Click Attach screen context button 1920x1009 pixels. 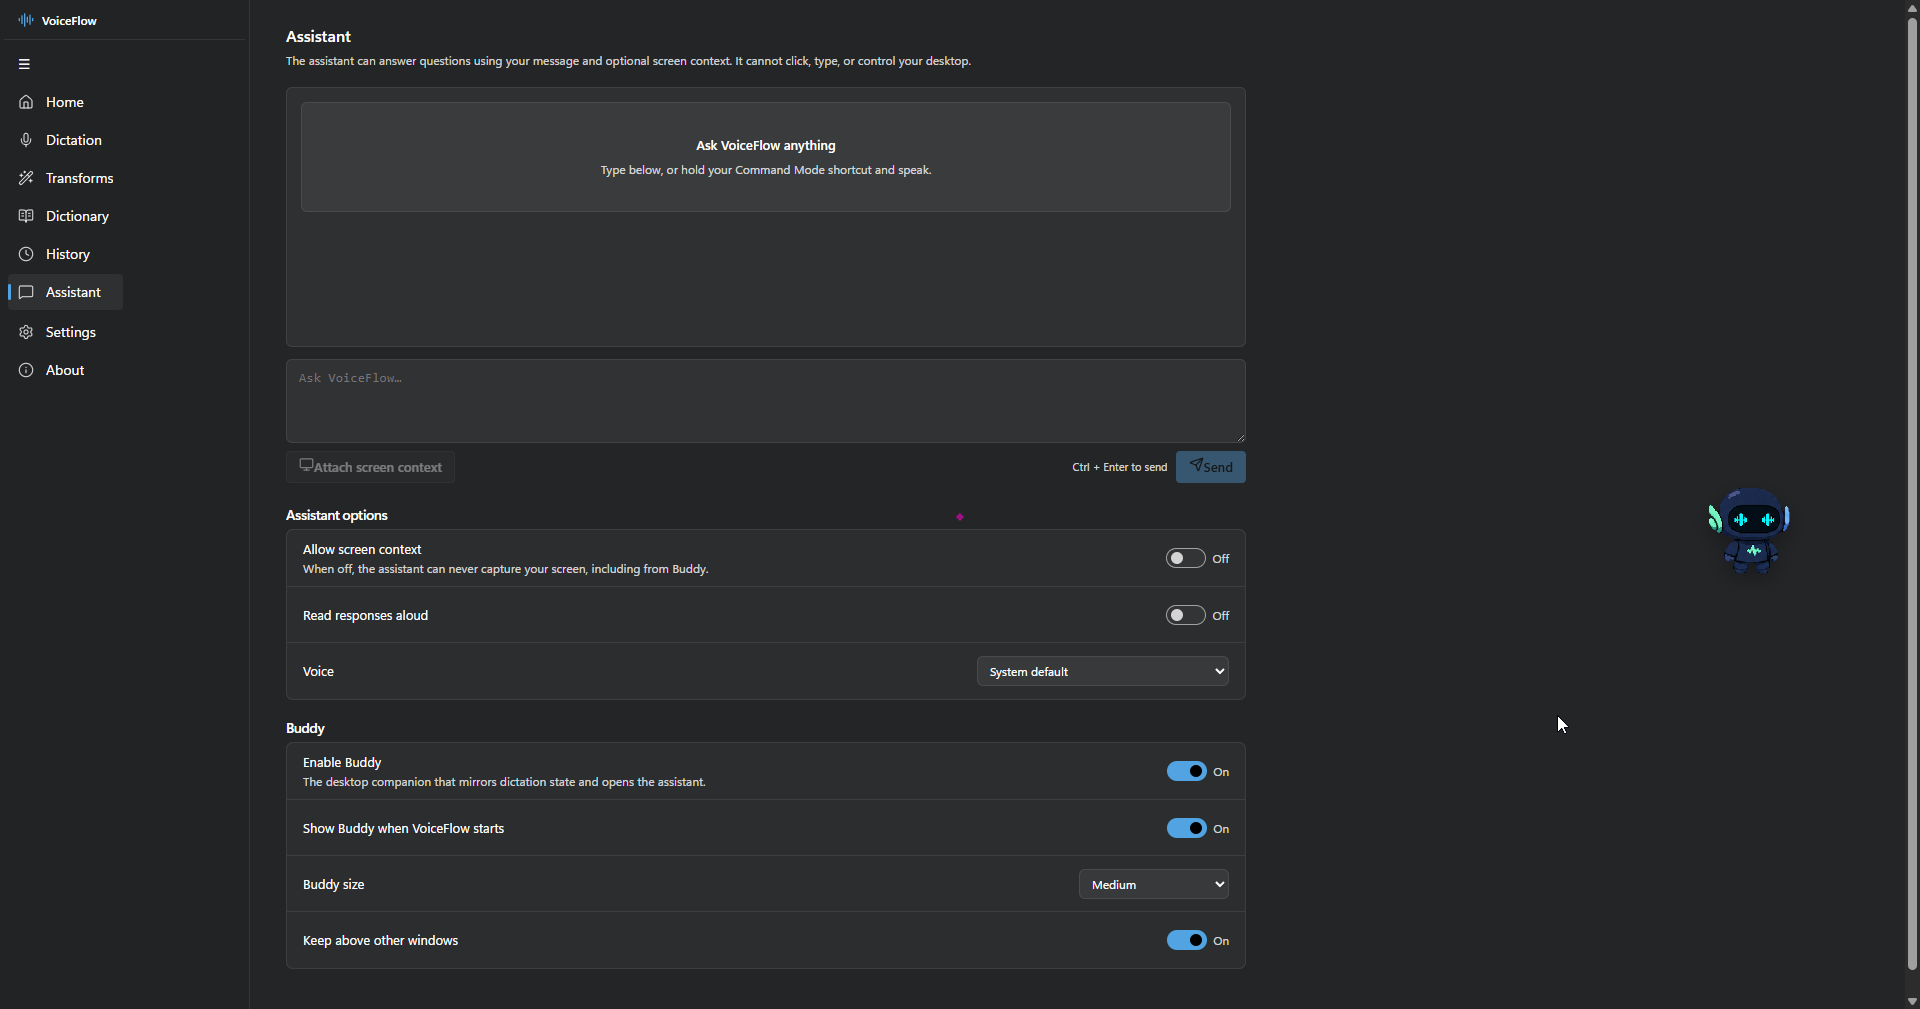[370, 467]
